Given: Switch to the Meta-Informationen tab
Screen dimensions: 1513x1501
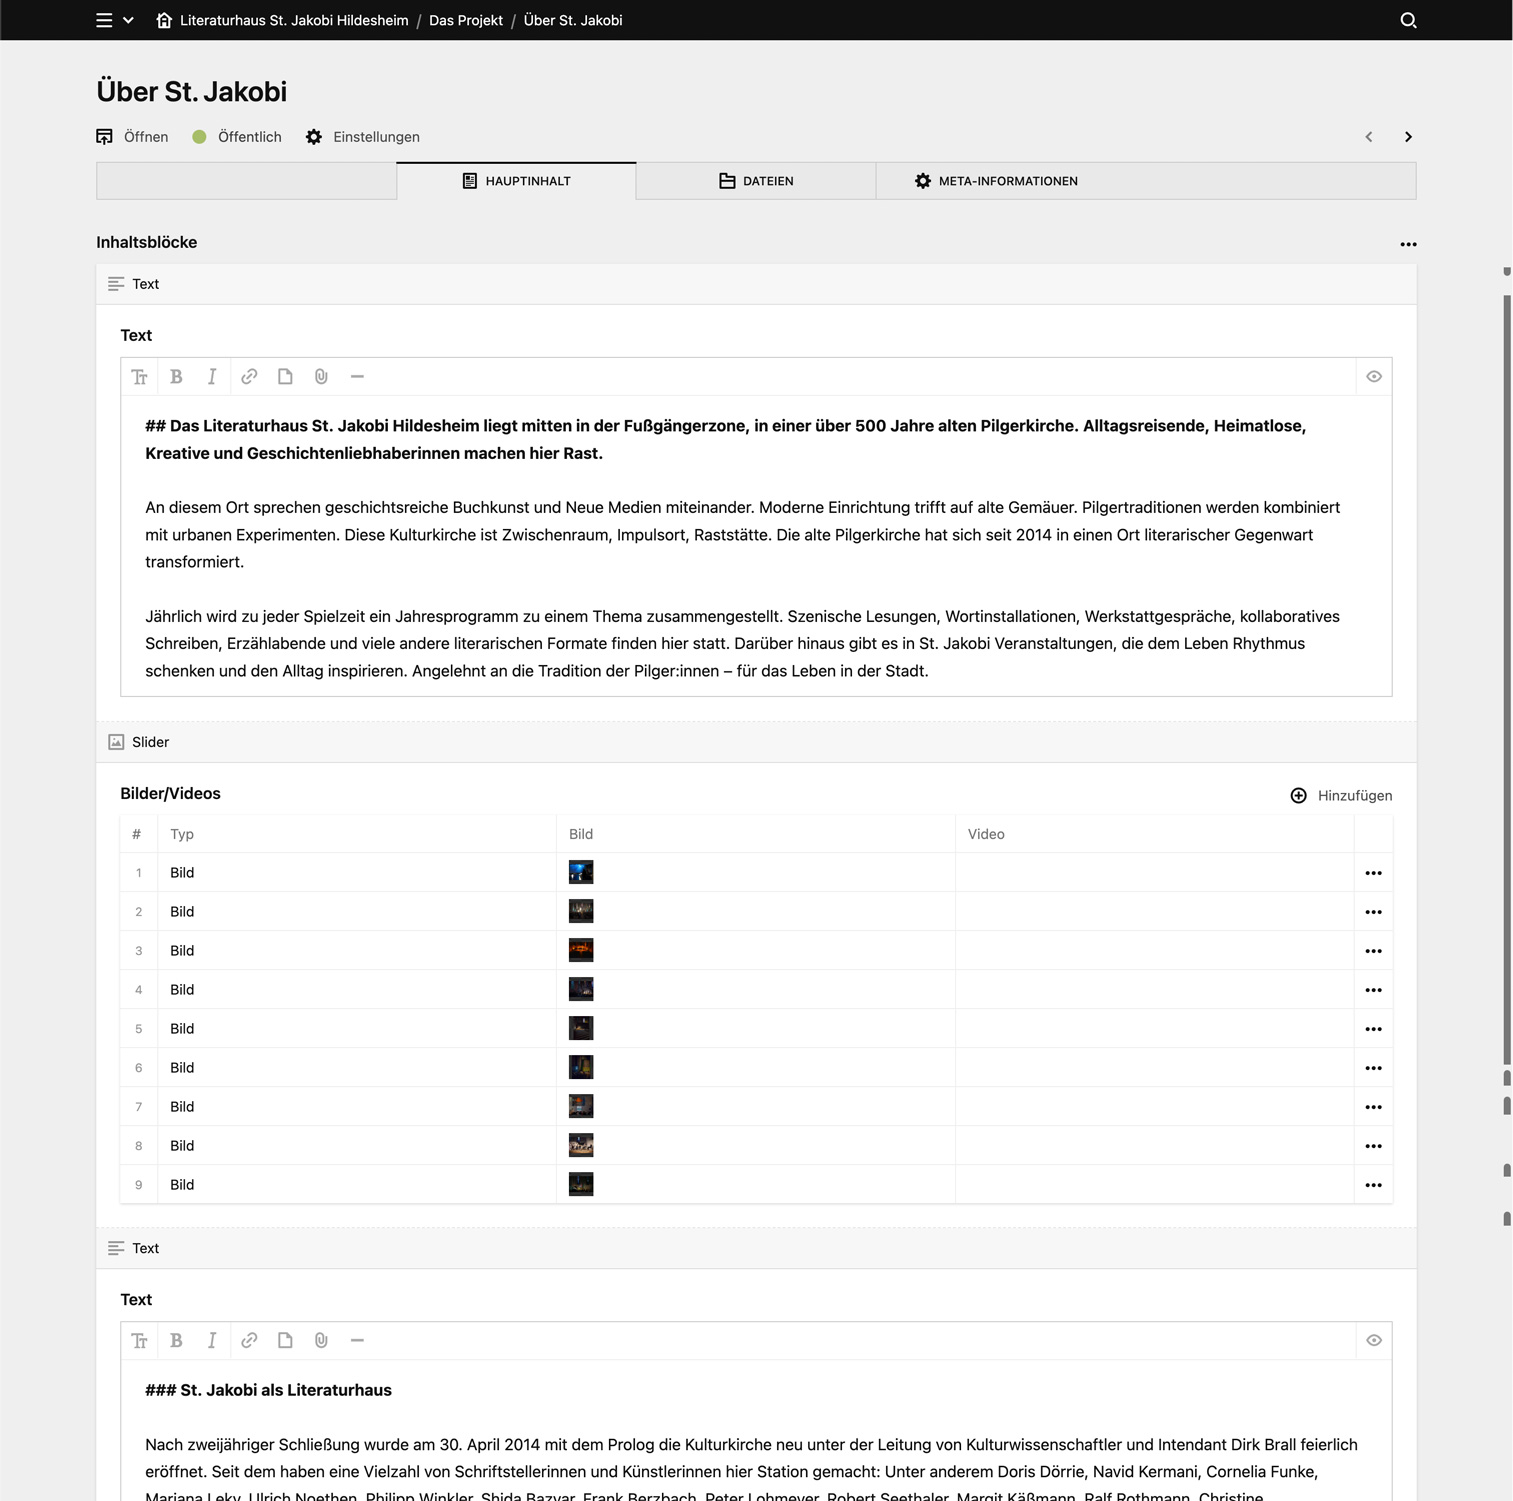Looking at the screenshot, I should pyautogui.click(x=996, y=181).
